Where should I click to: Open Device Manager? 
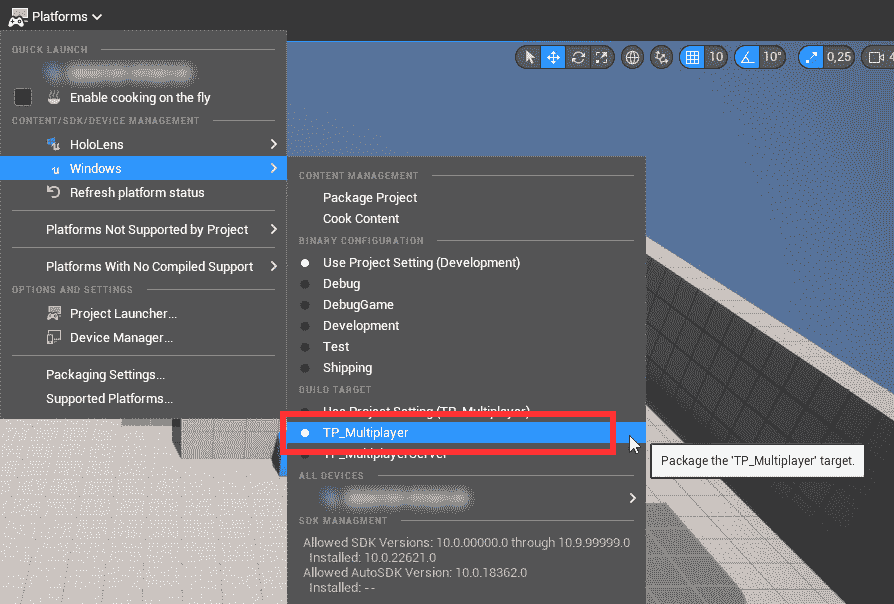click(143, 338)
